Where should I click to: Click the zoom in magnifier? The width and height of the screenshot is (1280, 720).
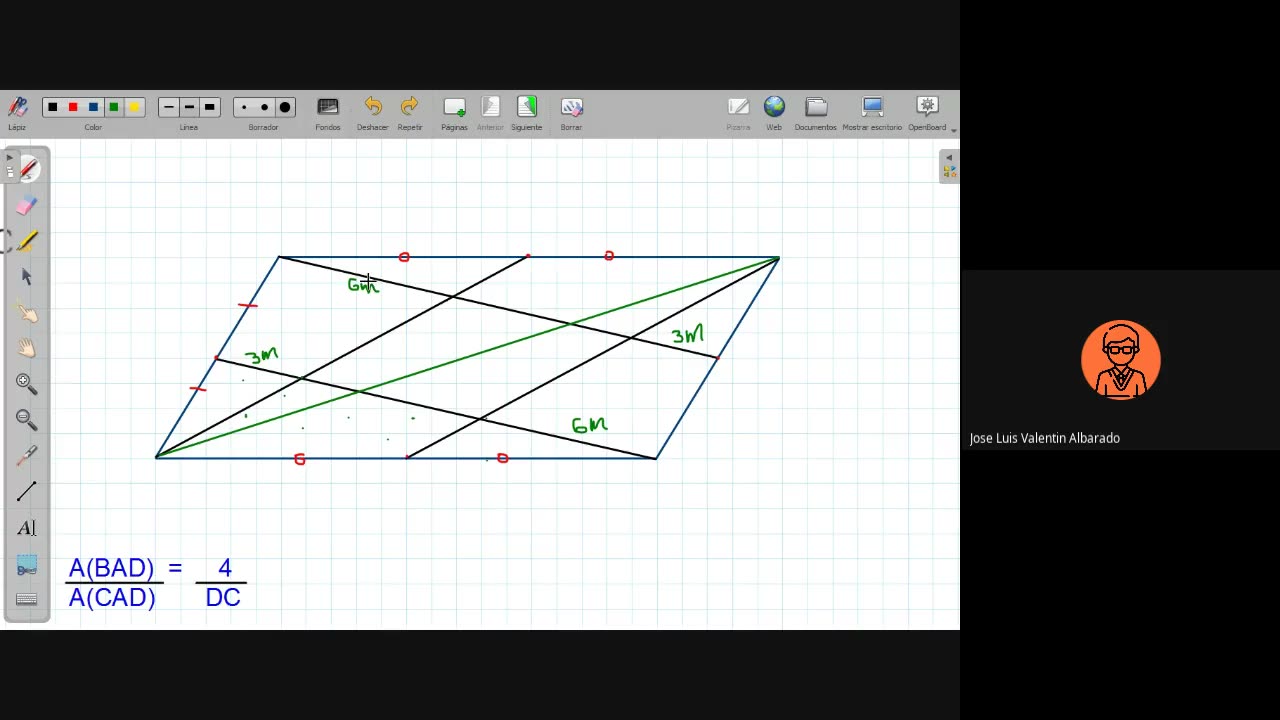coord(27,384)
